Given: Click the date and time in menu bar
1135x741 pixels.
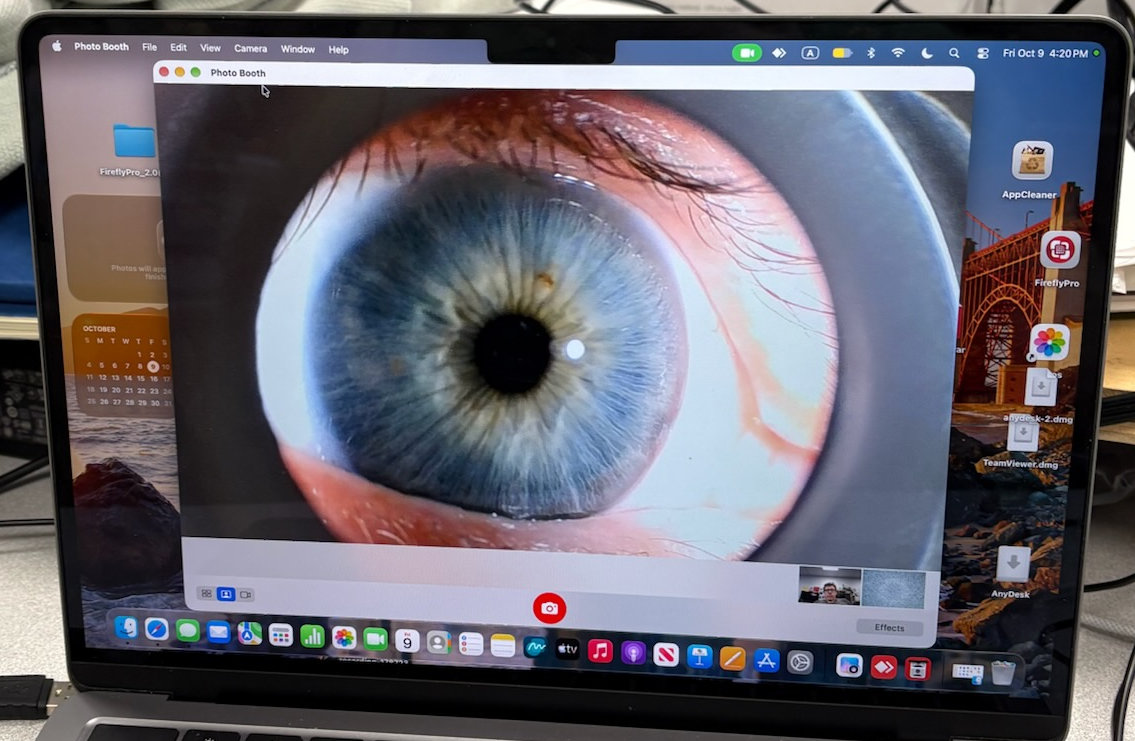Looking at the screenshot, I should pyautogui.click(x=1045, y=54).
